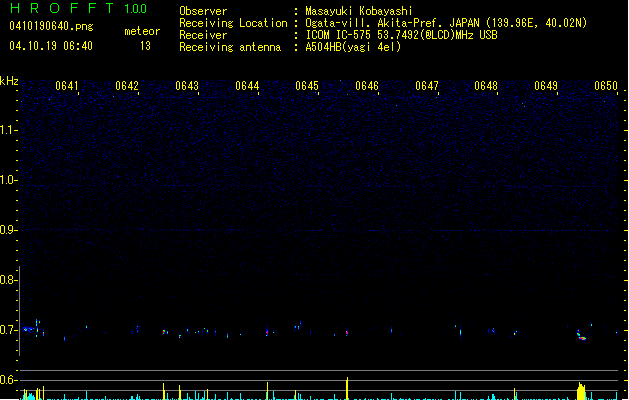
Task: Click receiver text ICOM IC-575 53.7492 MHz USB
Action: pyautogui.click(x=401, y=35)
